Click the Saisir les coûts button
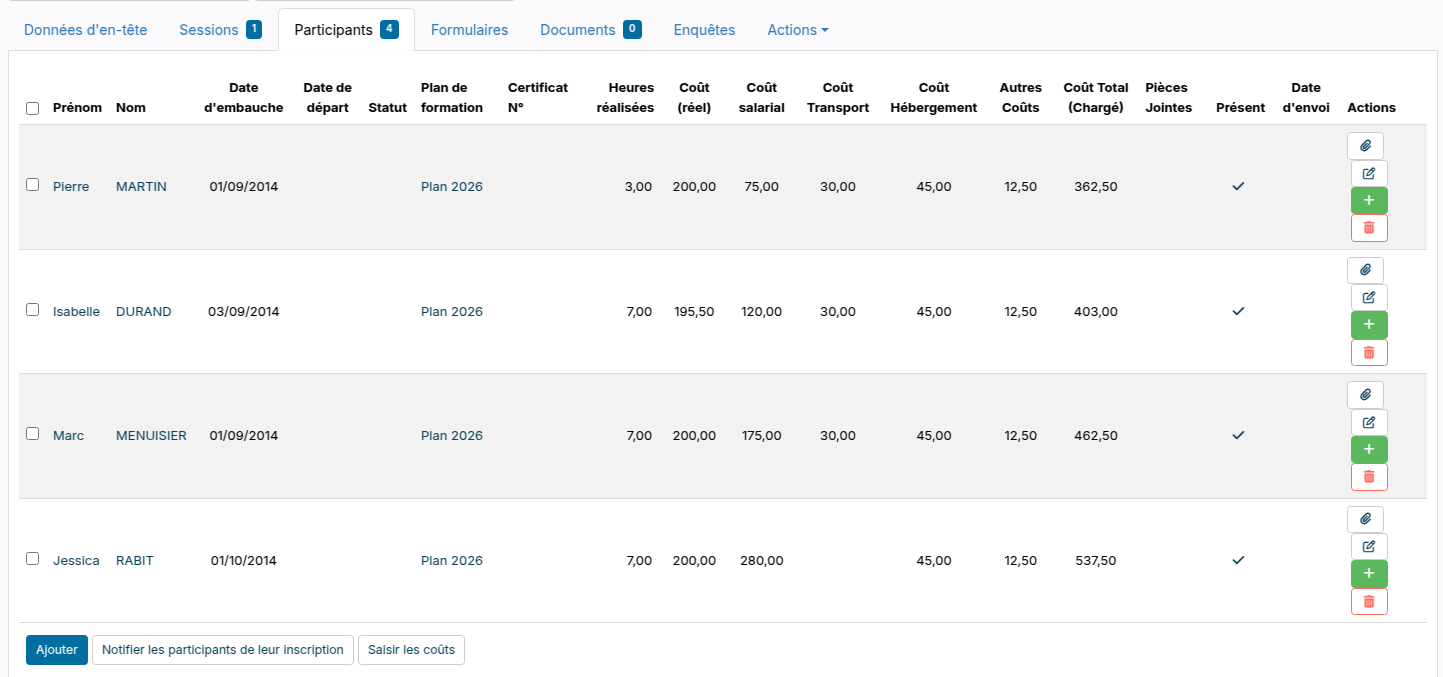Viewport: 1443px width, 677px height. [x=411, y=650]
